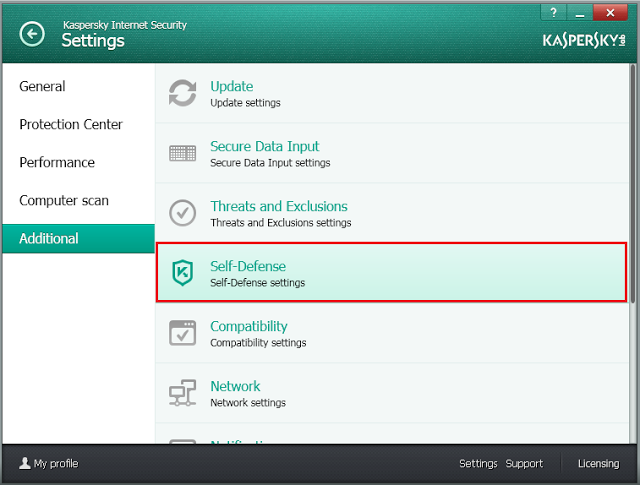This screenshot has width=640, height=485.
Task: Click the 'Settings' page heading
Action: 93,41
